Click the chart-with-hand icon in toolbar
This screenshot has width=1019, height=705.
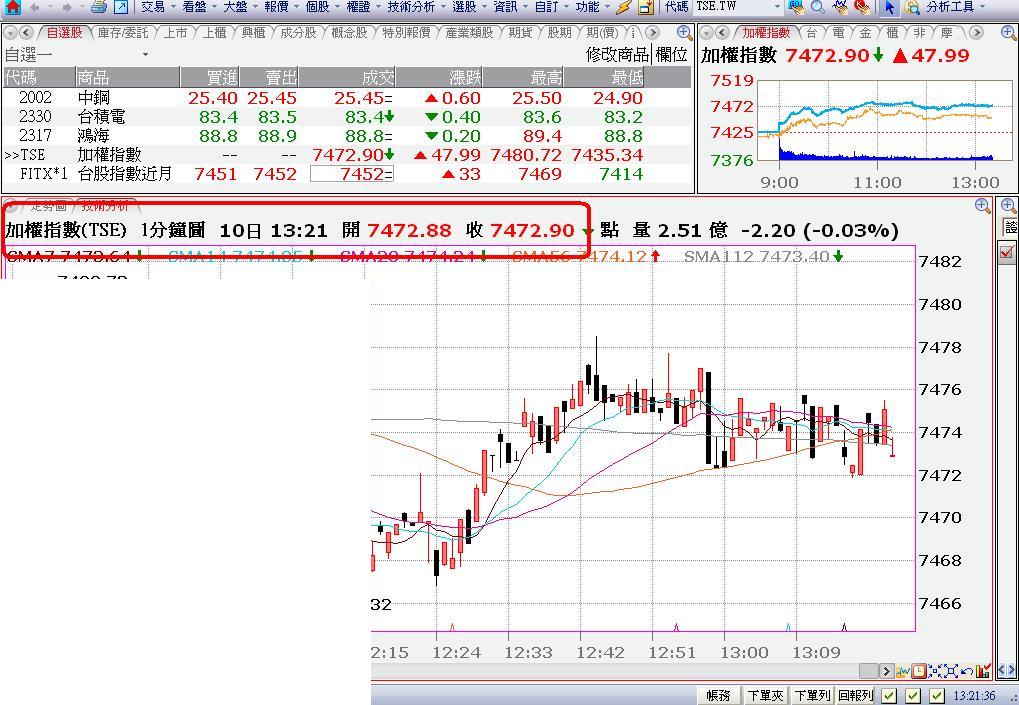pyautogui.click(x=840, y=7)
